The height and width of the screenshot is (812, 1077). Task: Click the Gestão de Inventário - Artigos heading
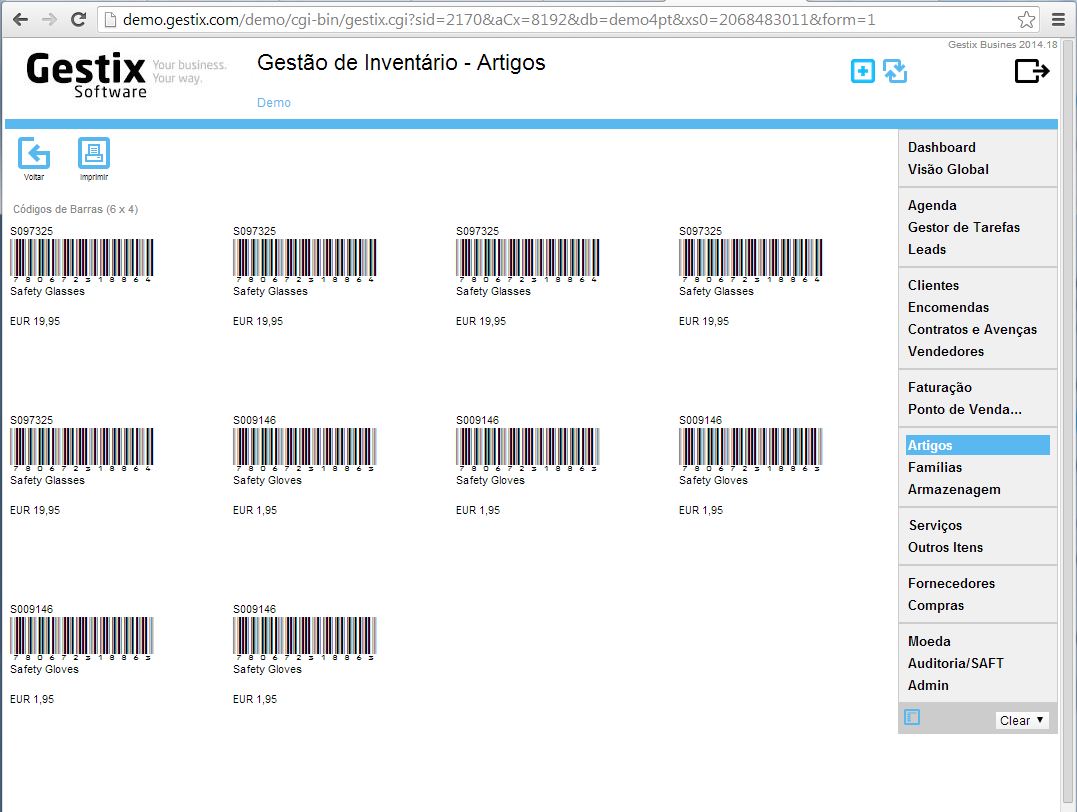click(401, 63)
